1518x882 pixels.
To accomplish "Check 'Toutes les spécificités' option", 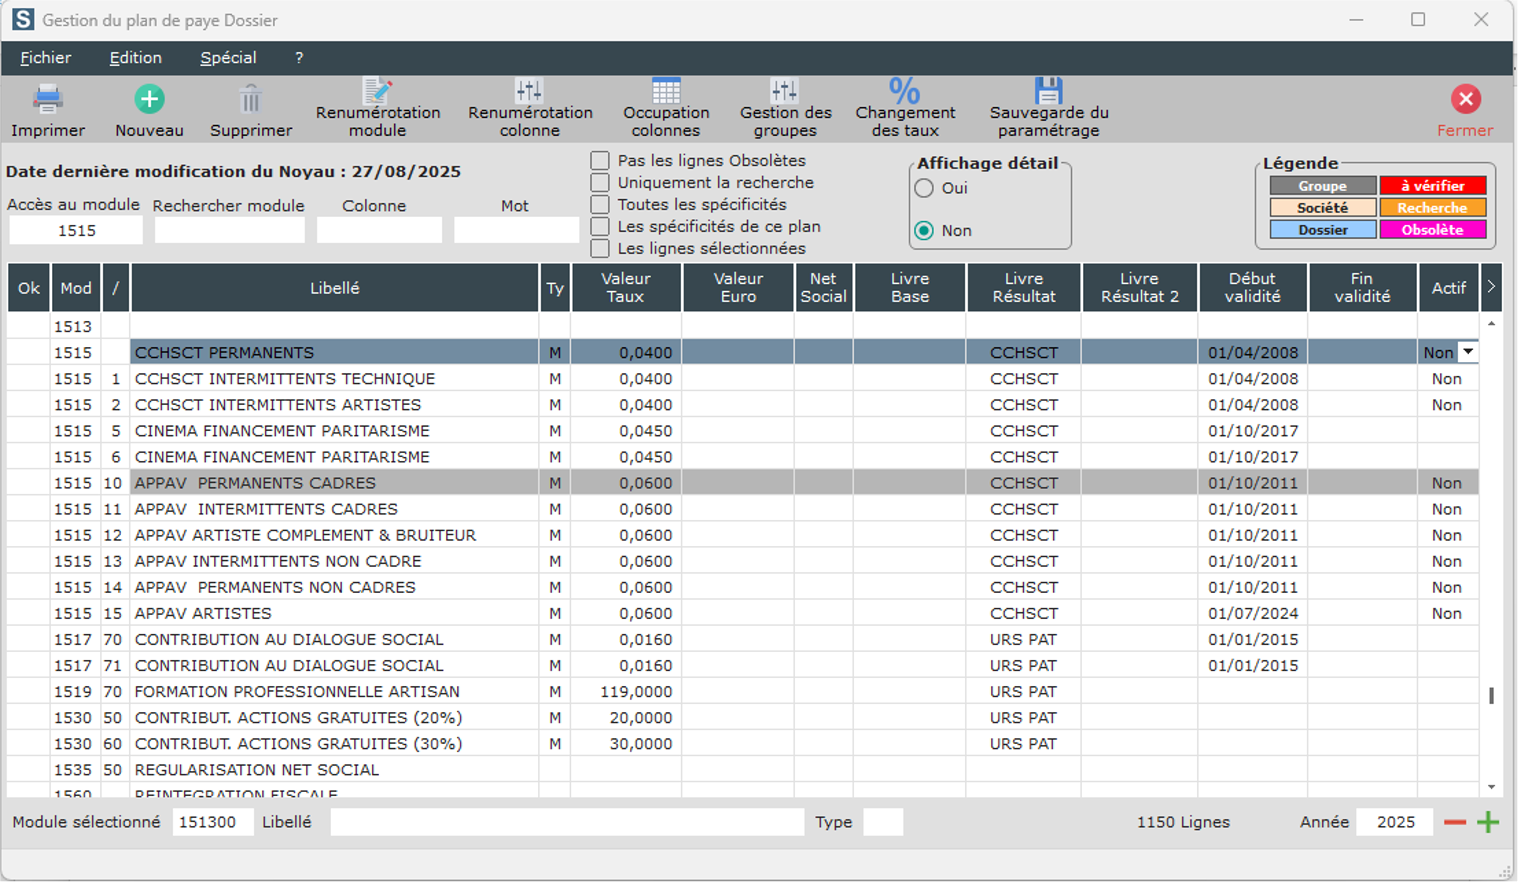I will (x=600, y=205).
